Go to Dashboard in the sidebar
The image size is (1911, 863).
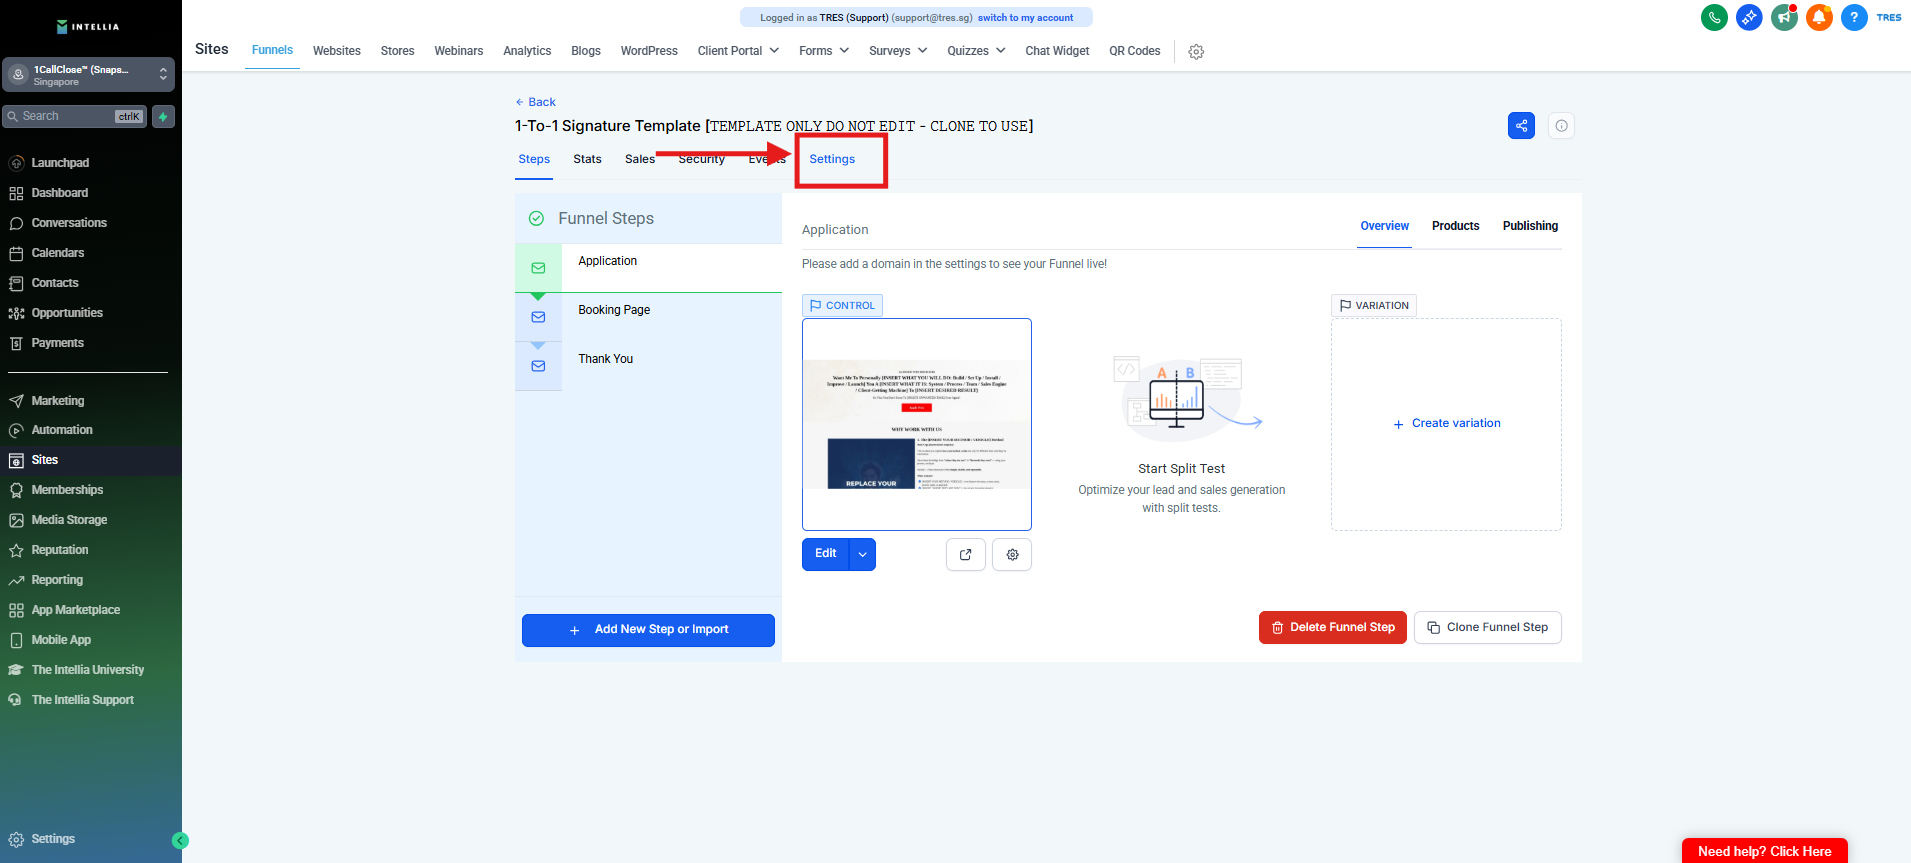(60, 193)
